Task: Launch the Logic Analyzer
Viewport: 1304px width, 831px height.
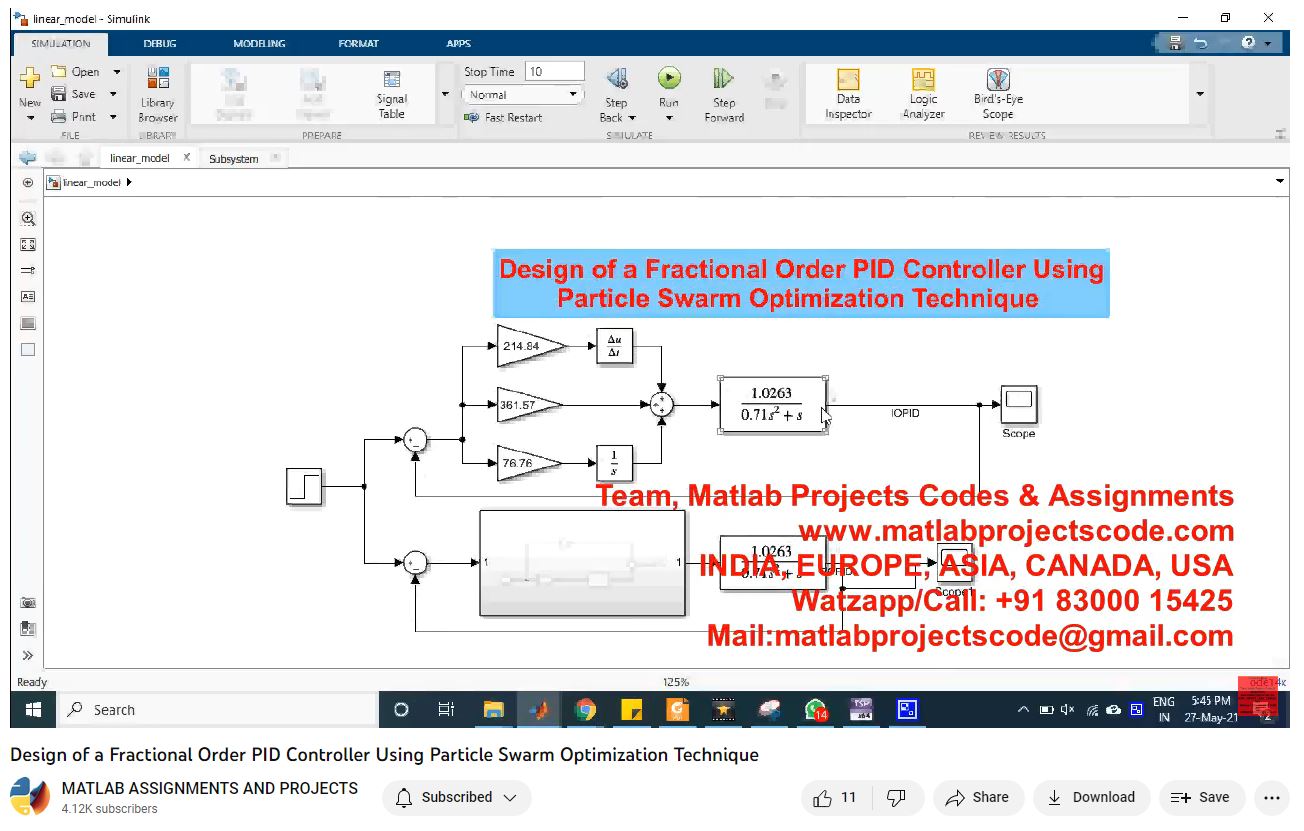Action: click(x=923, y=94)
